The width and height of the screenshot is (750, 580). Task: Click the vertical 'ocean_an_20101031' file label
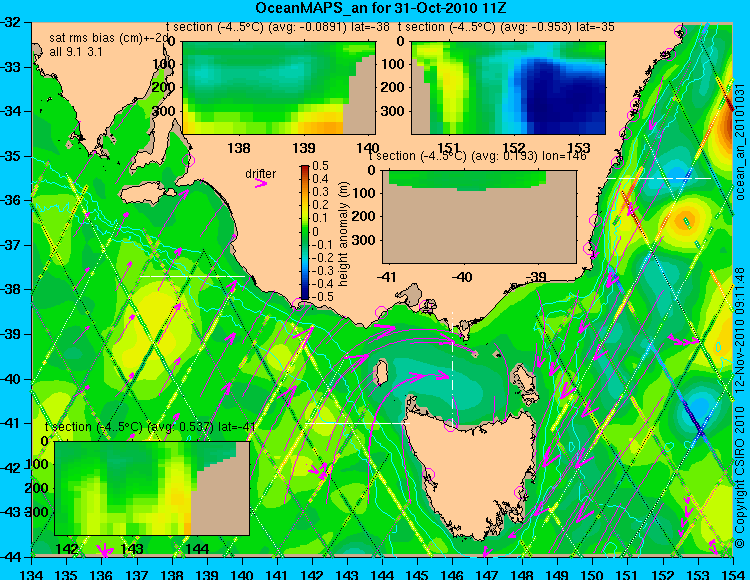(x=740, y=142)
